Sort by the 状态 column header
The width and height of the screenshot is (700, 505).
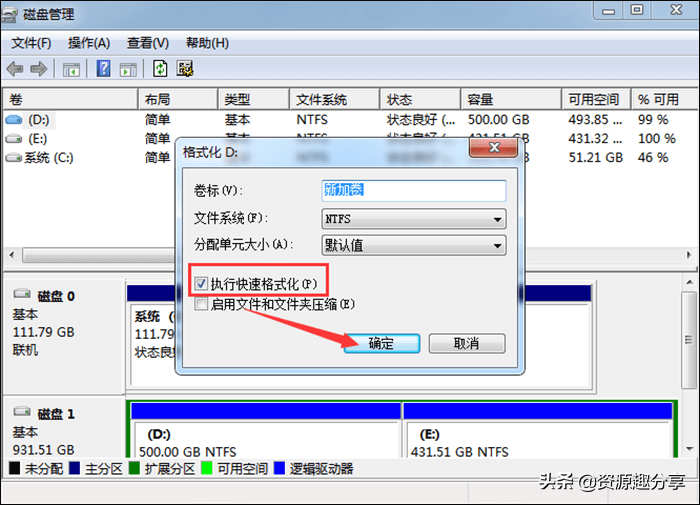tap(420, 99)
